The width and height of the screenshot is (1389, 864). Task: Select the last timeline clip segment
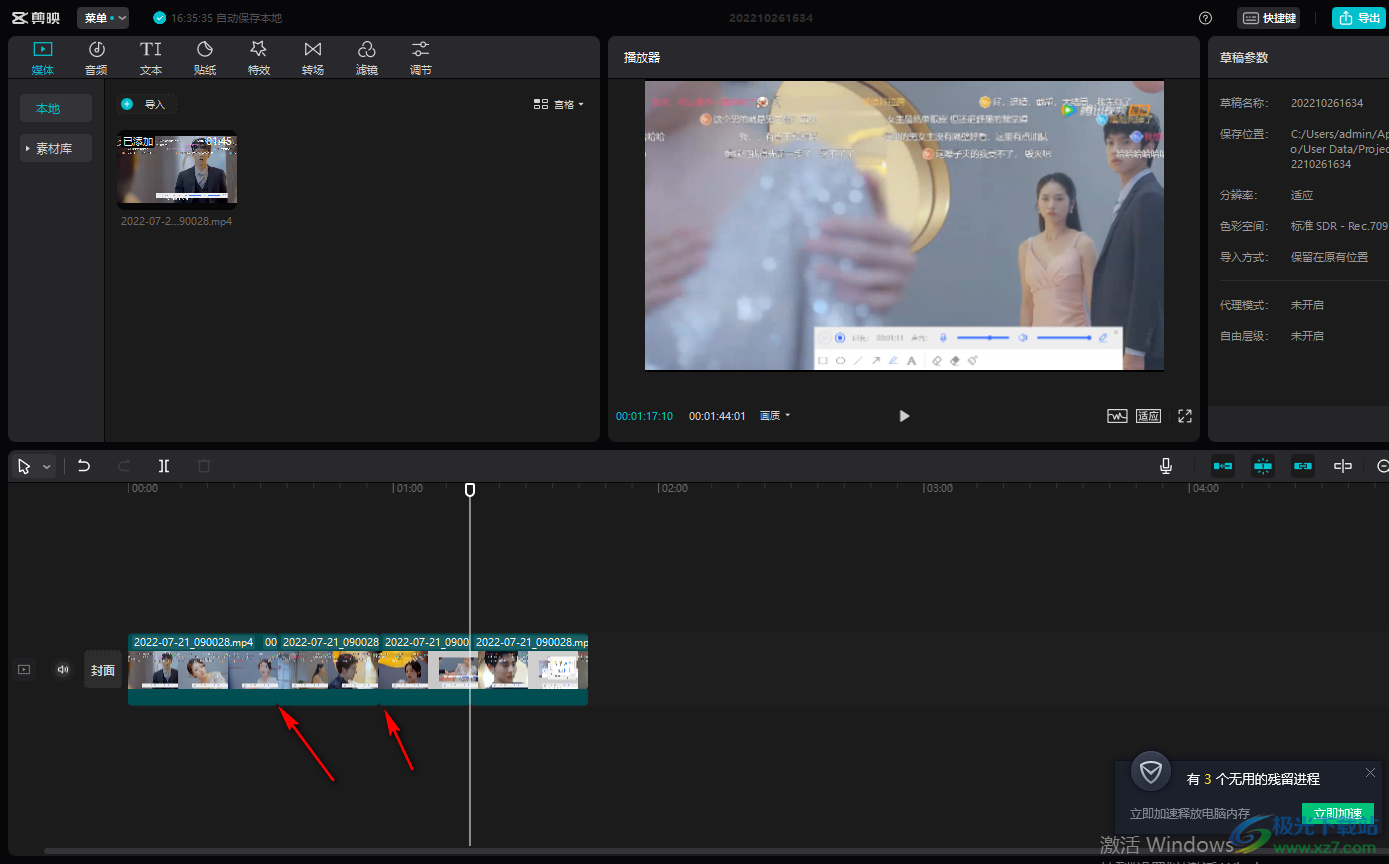pyautogui.click(x=530, y=669)
